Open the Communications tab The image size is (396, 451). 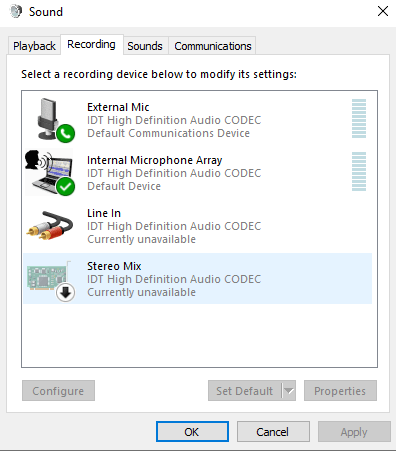tap(213, 46)
